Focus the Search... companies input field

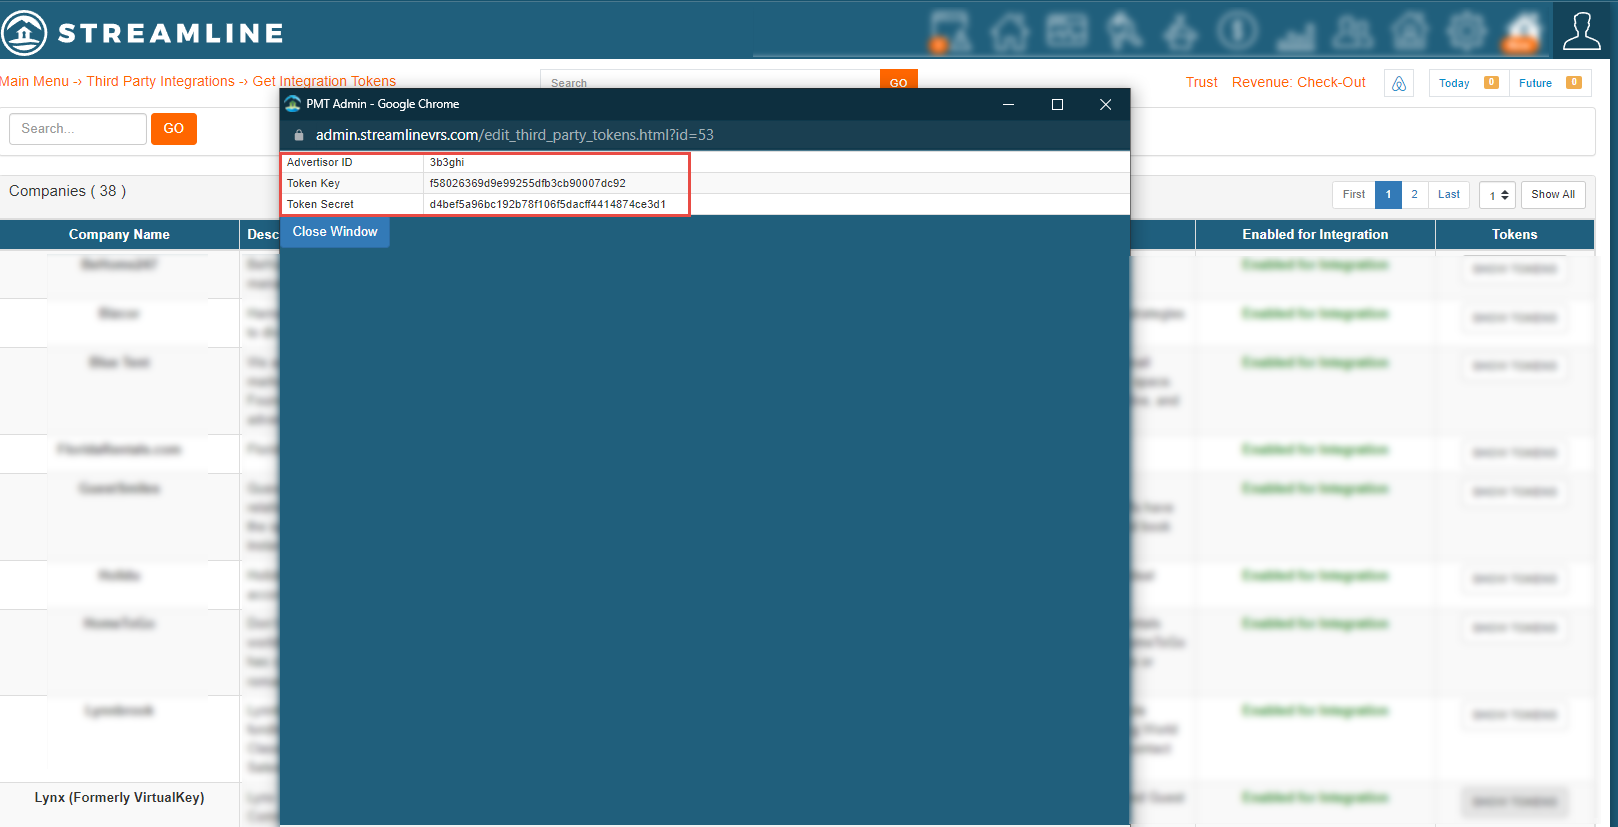tap(78, 129)
